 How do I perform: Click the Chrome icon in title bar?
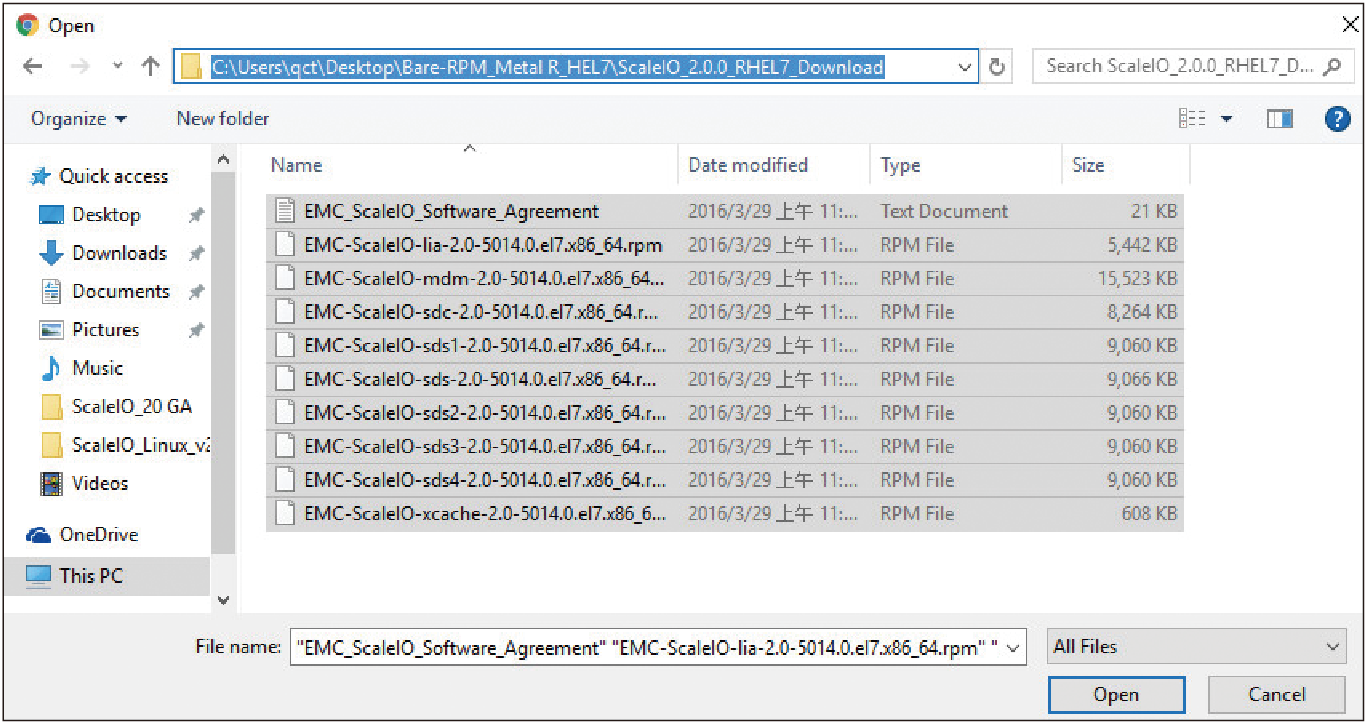pyautogui.click(x=28, y=25)
